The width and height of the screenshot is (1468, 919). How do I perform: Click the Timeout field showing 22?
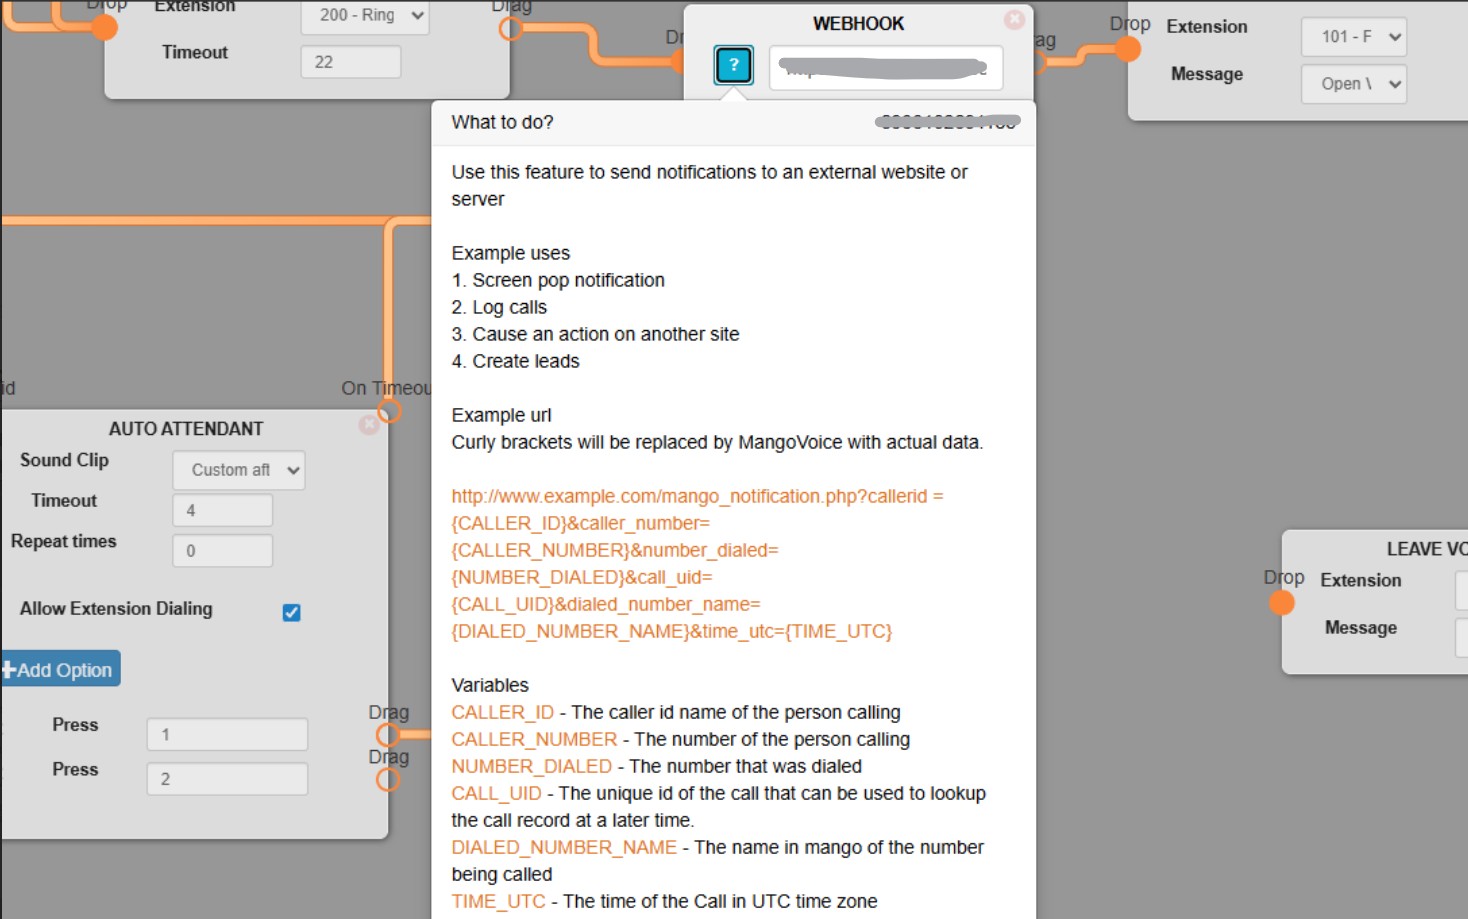(x=350, y=62)
